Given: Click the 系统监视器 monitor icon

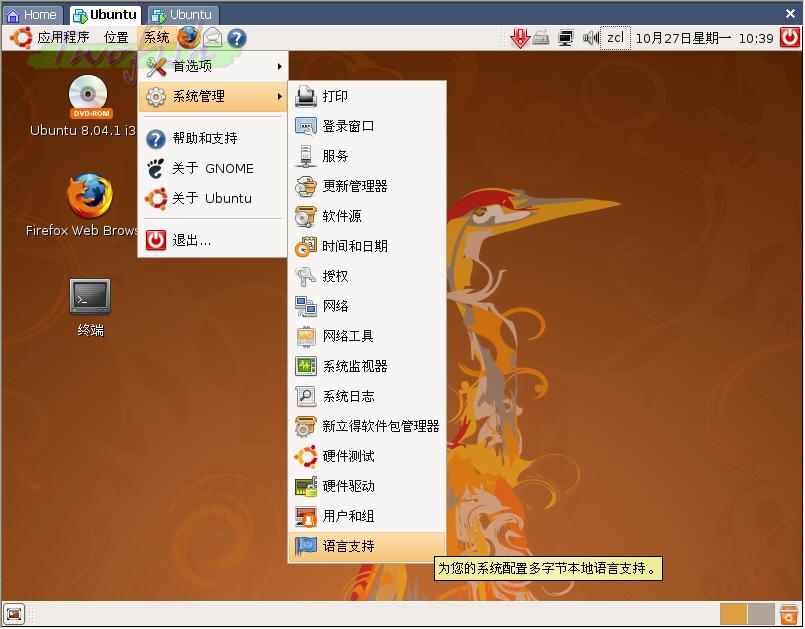Looking at the screenshot, I should click(306, 367).
